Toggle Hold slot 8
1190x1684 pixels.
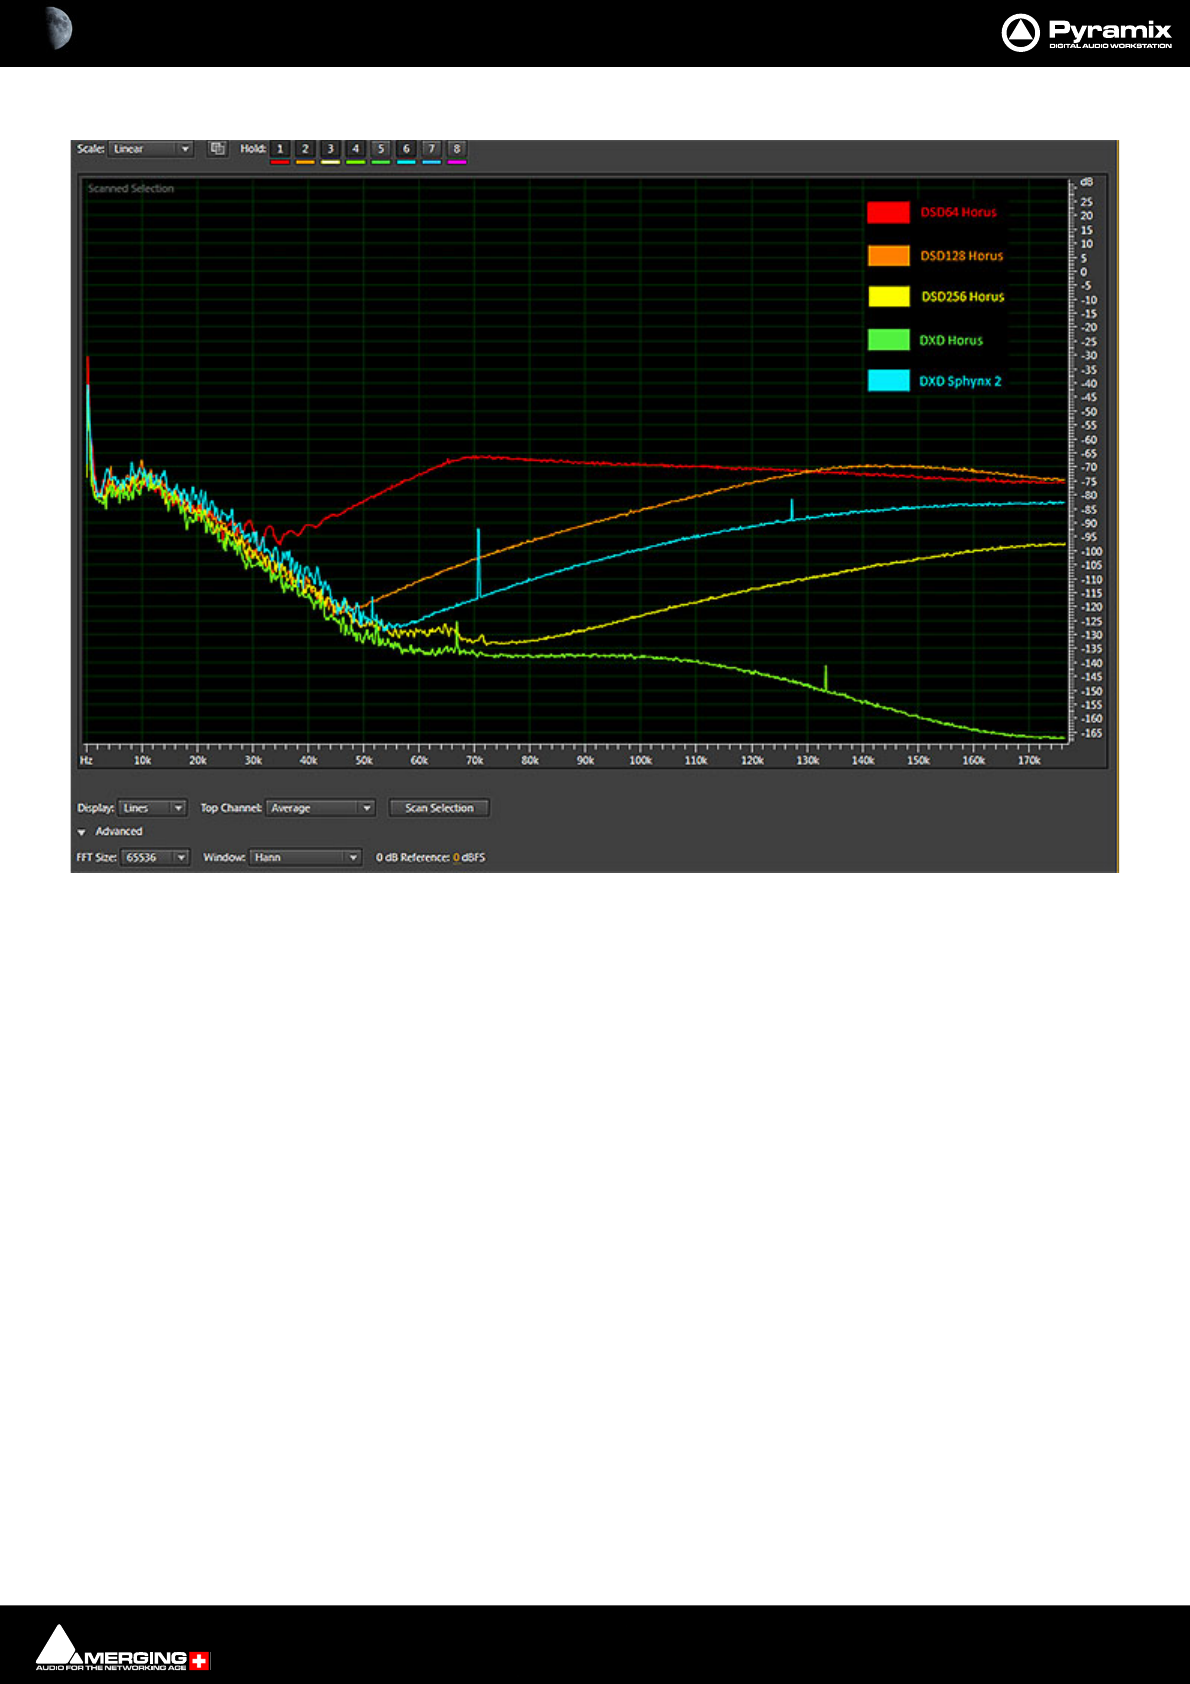457,149
